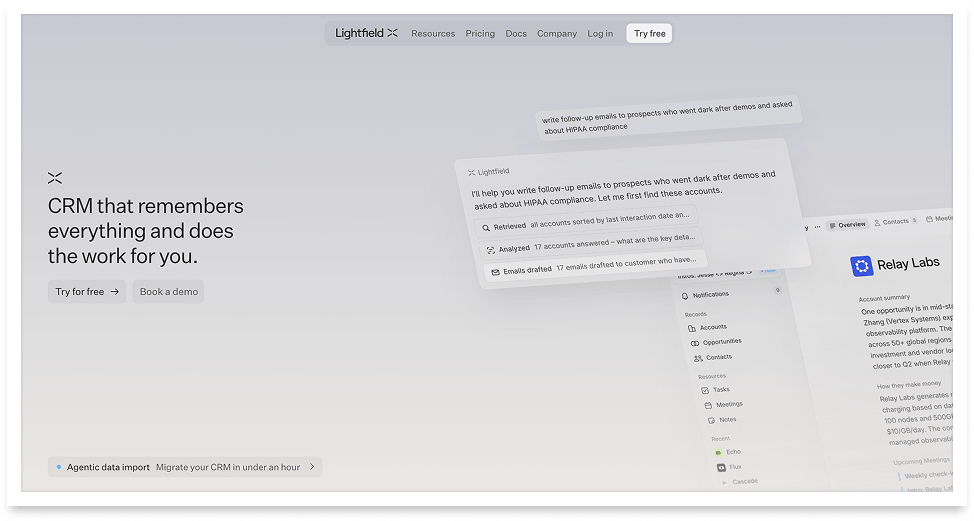Switch to the Contacts tab
The image size is (974, 521).
click(895, 222)
